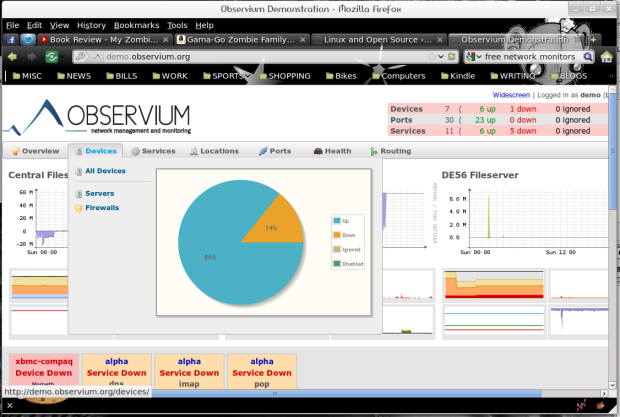Open the new tab plus button

pyautogui.click(x=594, y=40)
